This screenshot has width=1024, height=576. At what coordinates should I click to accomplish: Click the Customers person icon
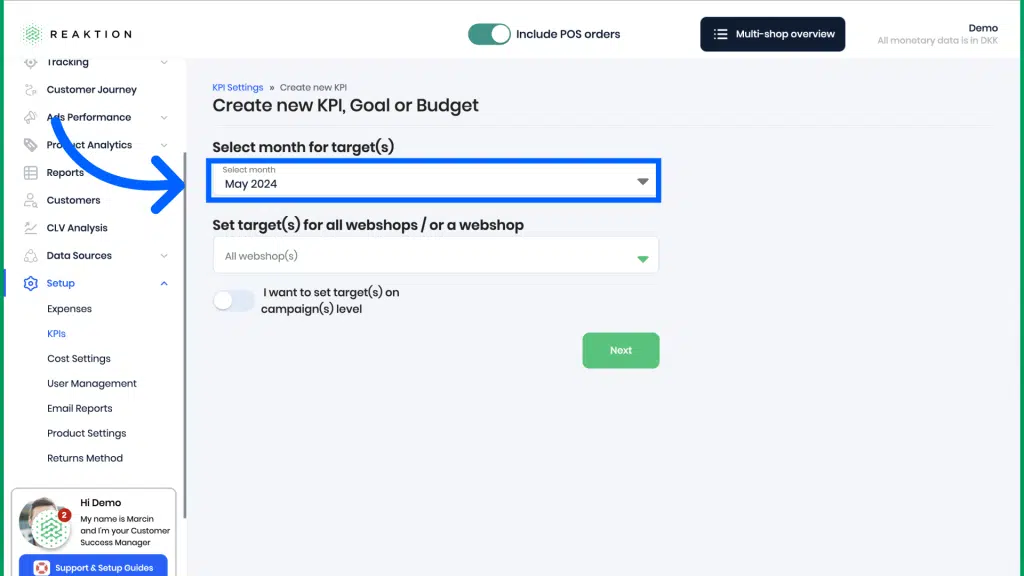tap(31, 200)
